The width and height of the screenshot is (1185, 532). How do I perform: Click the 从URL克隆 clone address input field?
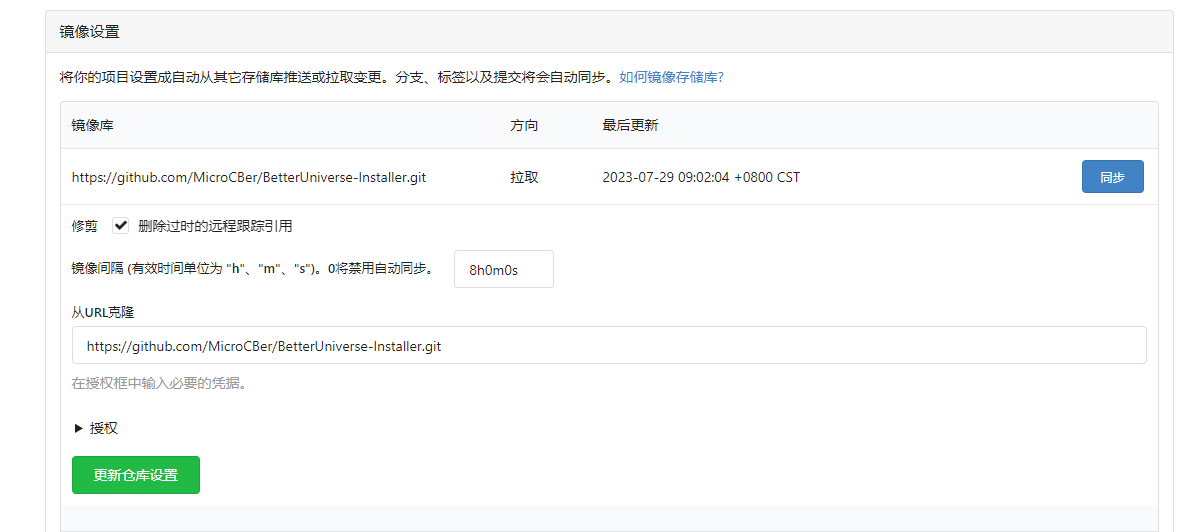point(609,345)
